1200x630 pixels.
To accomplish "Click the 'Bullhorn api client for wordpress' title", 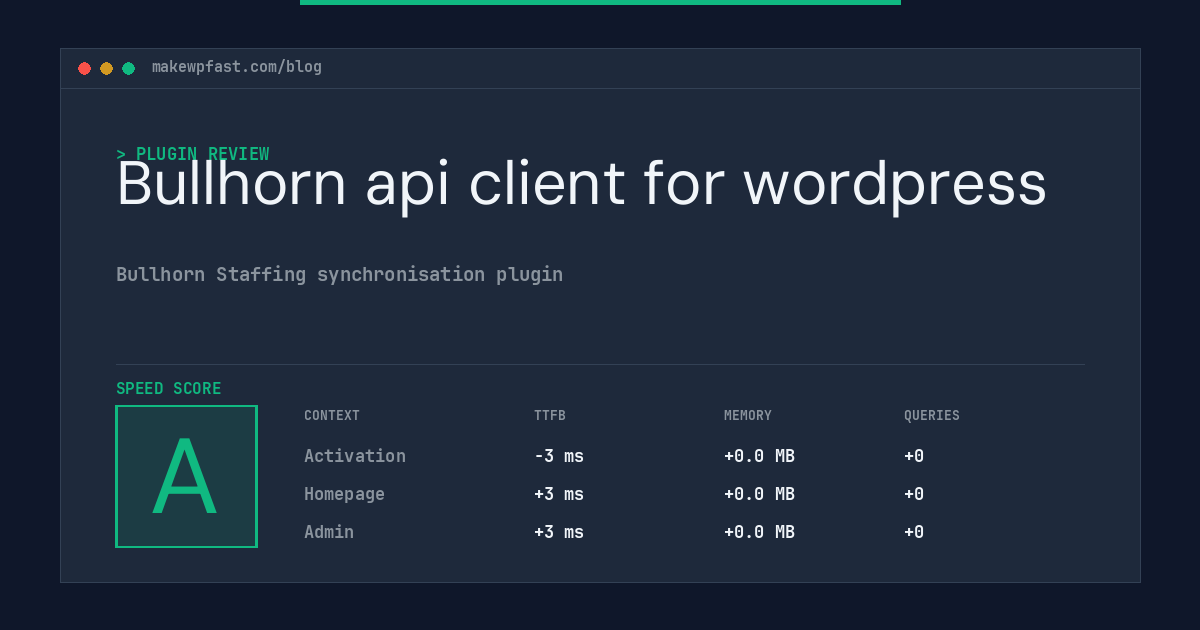I will pyautogui.click(x=581, y=185).
